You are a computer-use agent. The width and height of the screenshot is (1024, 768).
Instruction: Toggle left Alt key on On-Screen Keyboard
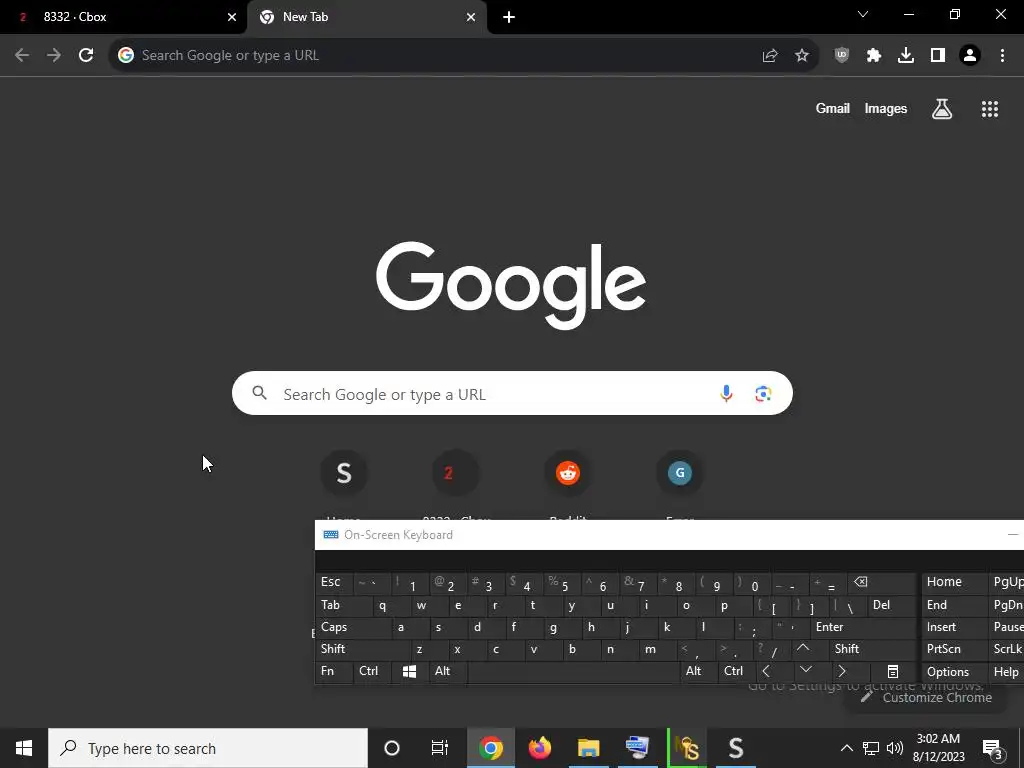click(x=448, y=671)
